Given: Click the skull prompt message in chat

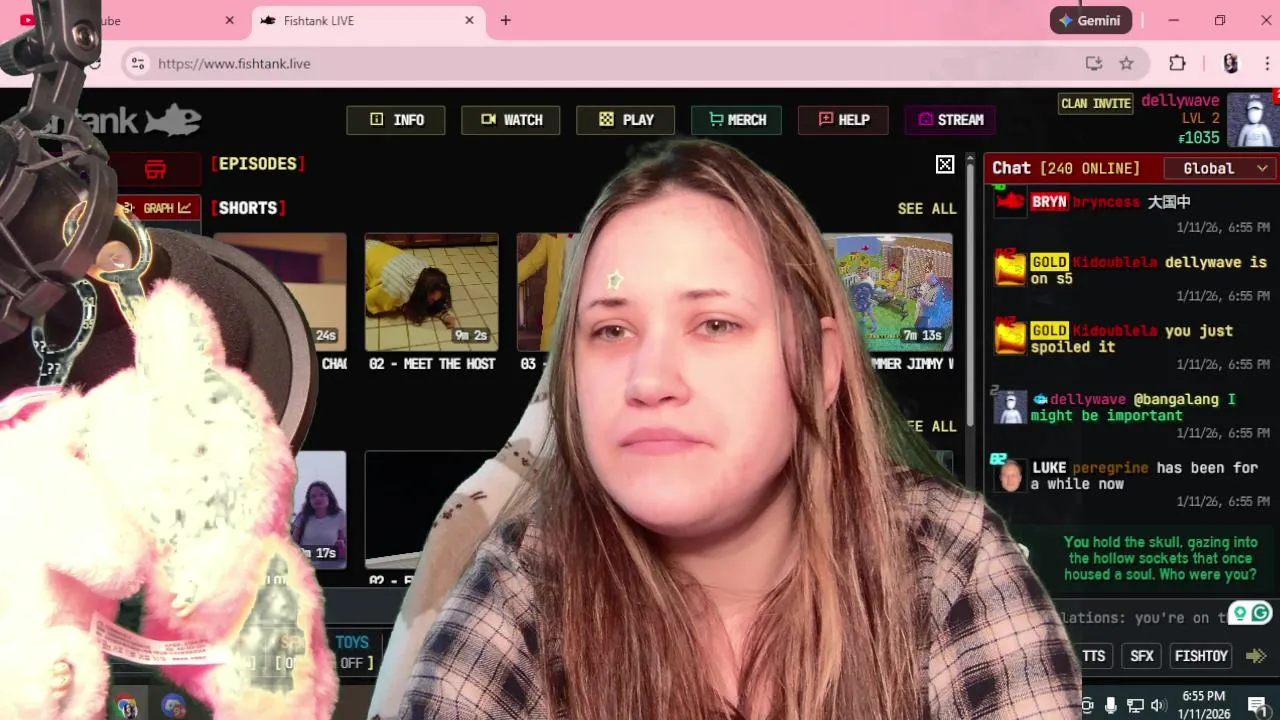Looking at the screenshot, I should pyautogui.click(x=1160, y=559).
